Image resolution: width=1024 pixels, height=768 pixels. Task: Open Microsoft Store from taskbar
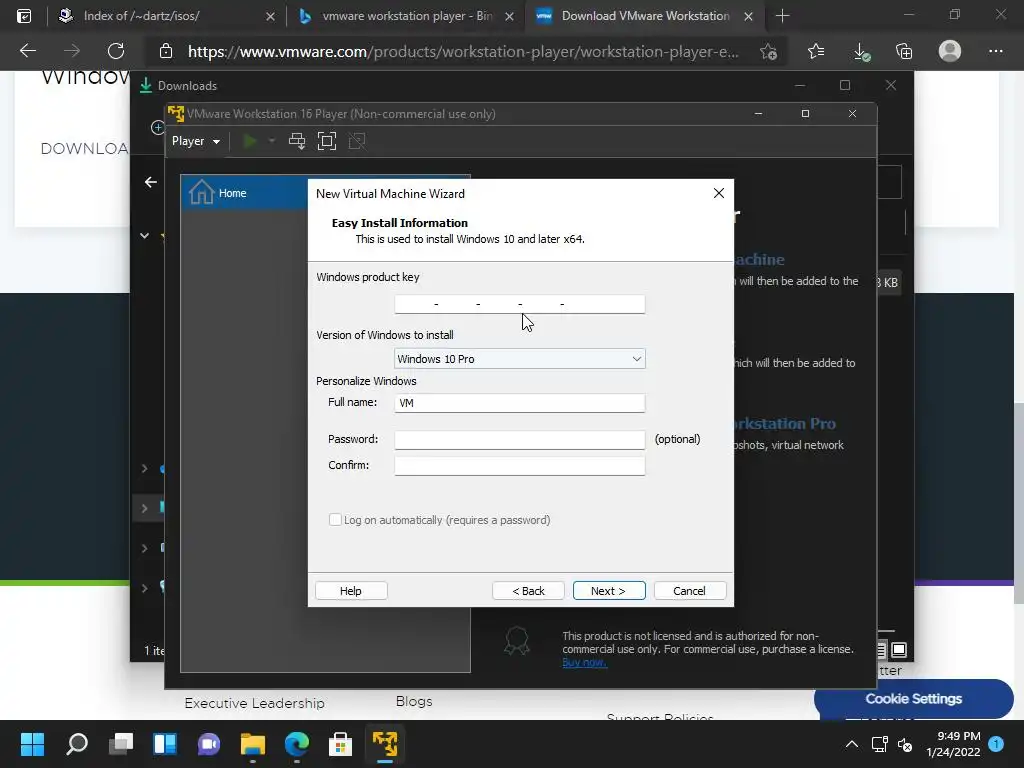340,744
